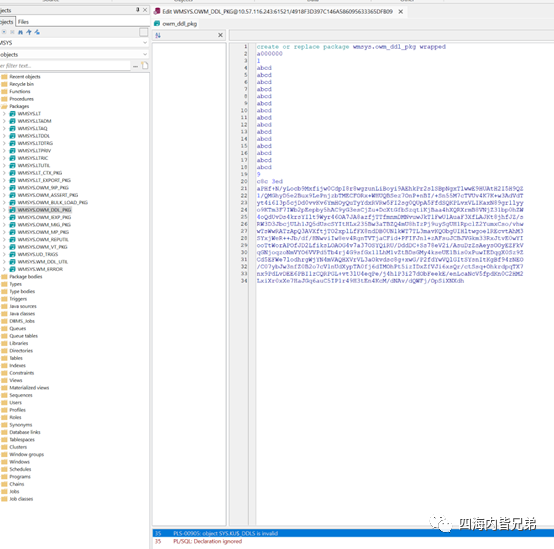Expand the WMSYS.UD_TRIGS package node
554x549 pixels.
(4, 255)
